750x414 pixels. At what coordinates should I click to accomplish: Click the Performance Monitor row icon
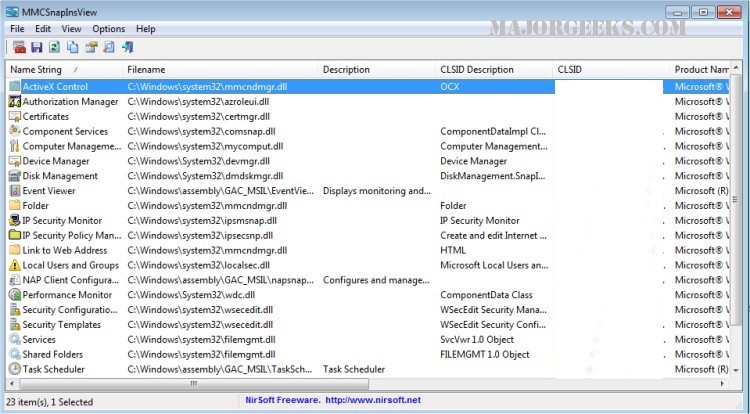pos(15,294)
